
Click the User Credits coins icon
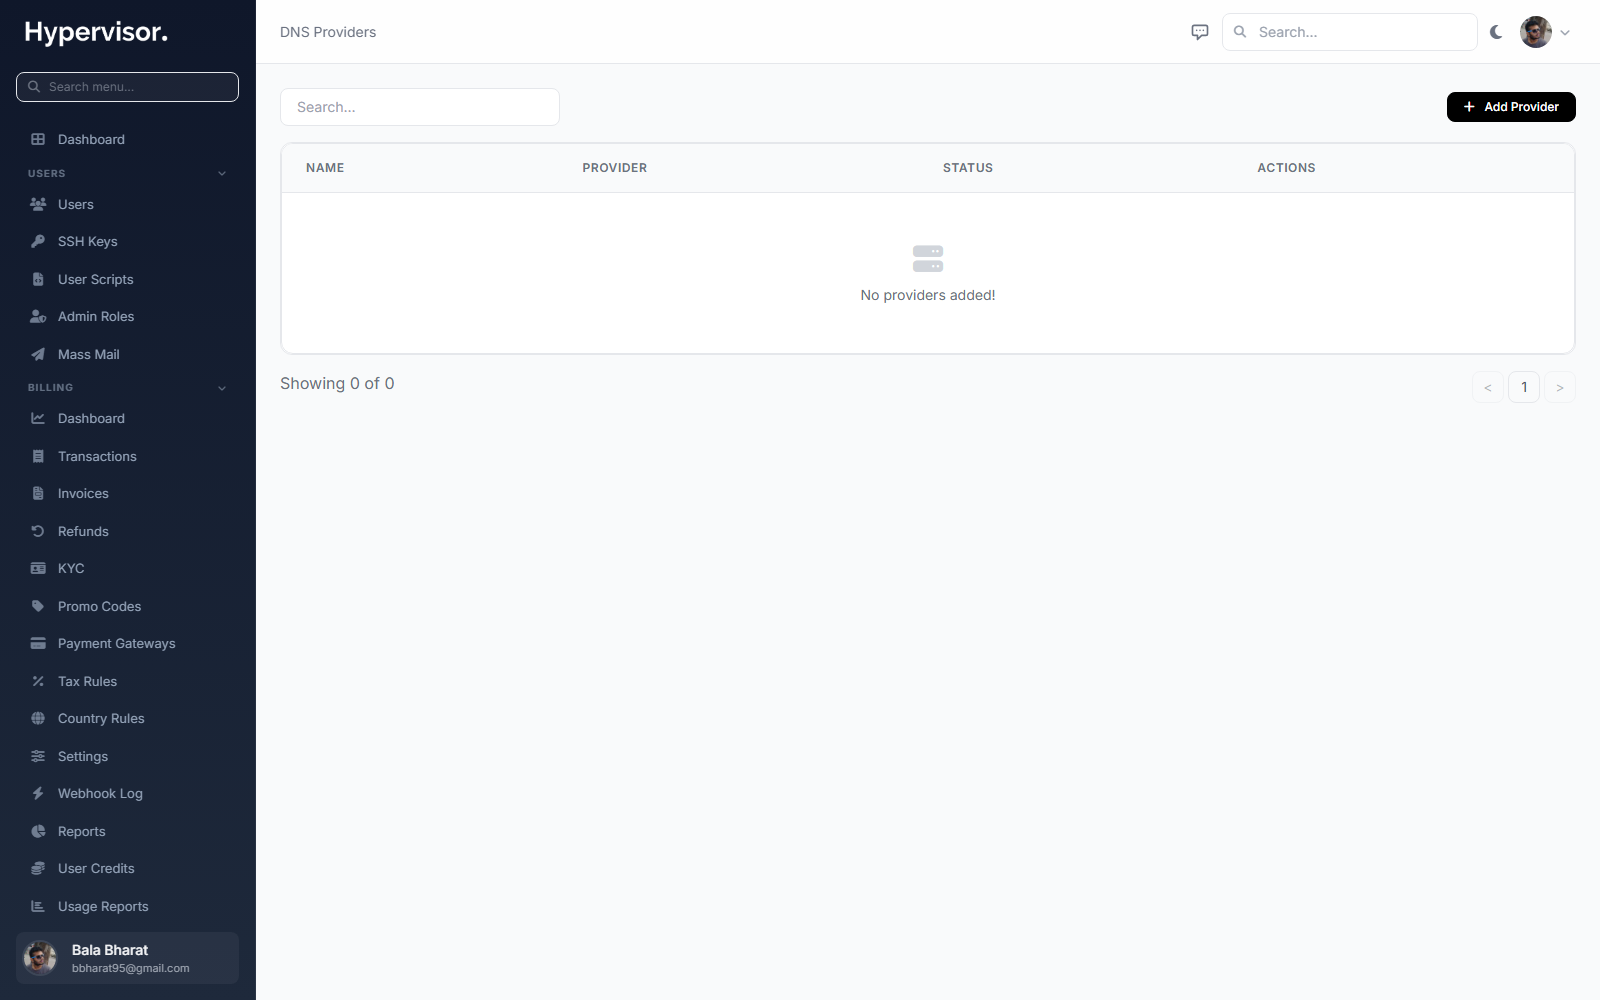(x=38, y=868)
